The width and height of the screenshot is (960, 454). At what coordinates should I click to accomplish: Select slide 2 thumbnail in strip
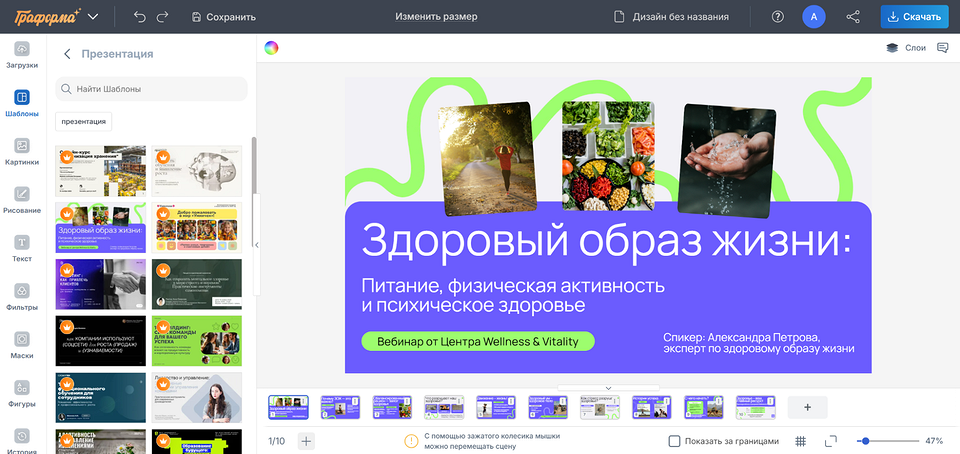point(340,407)
